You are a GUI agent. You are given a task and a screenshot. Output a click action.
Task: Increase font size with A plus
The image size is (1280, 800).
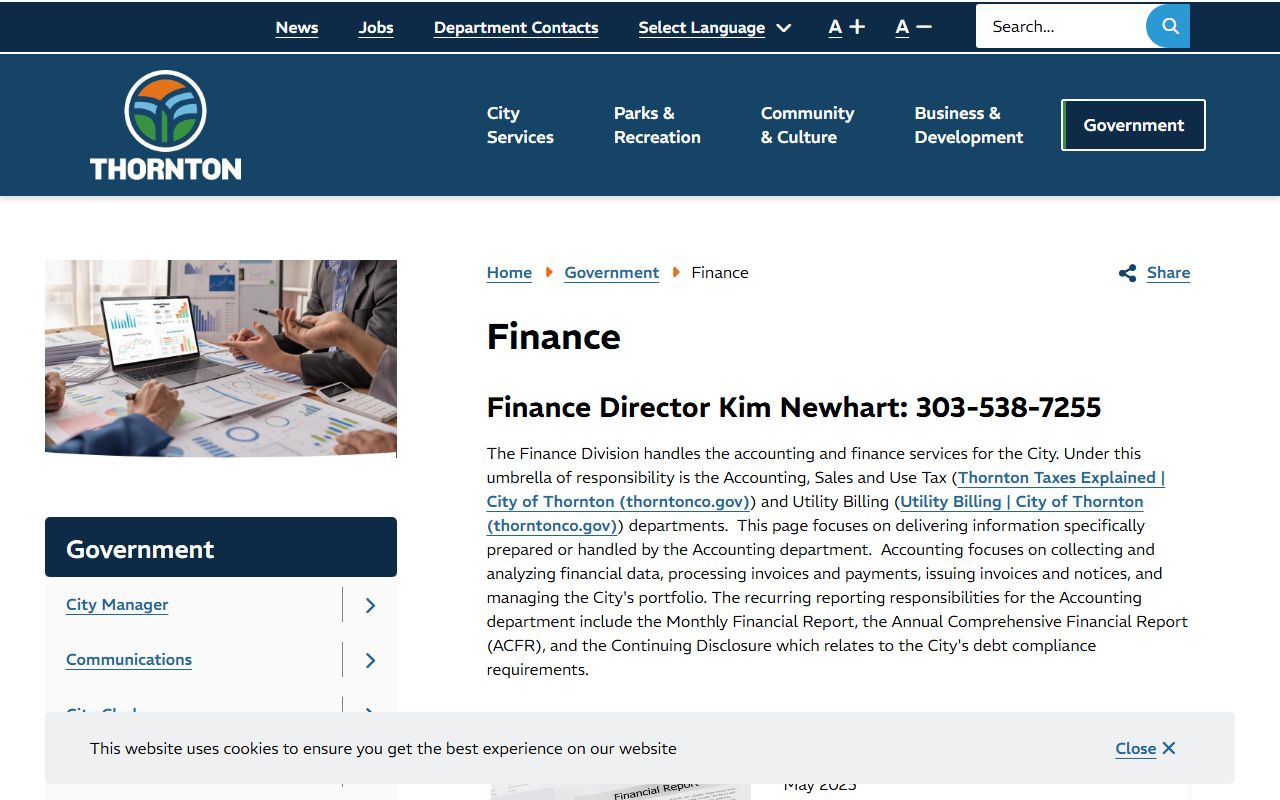click(847, 27)
